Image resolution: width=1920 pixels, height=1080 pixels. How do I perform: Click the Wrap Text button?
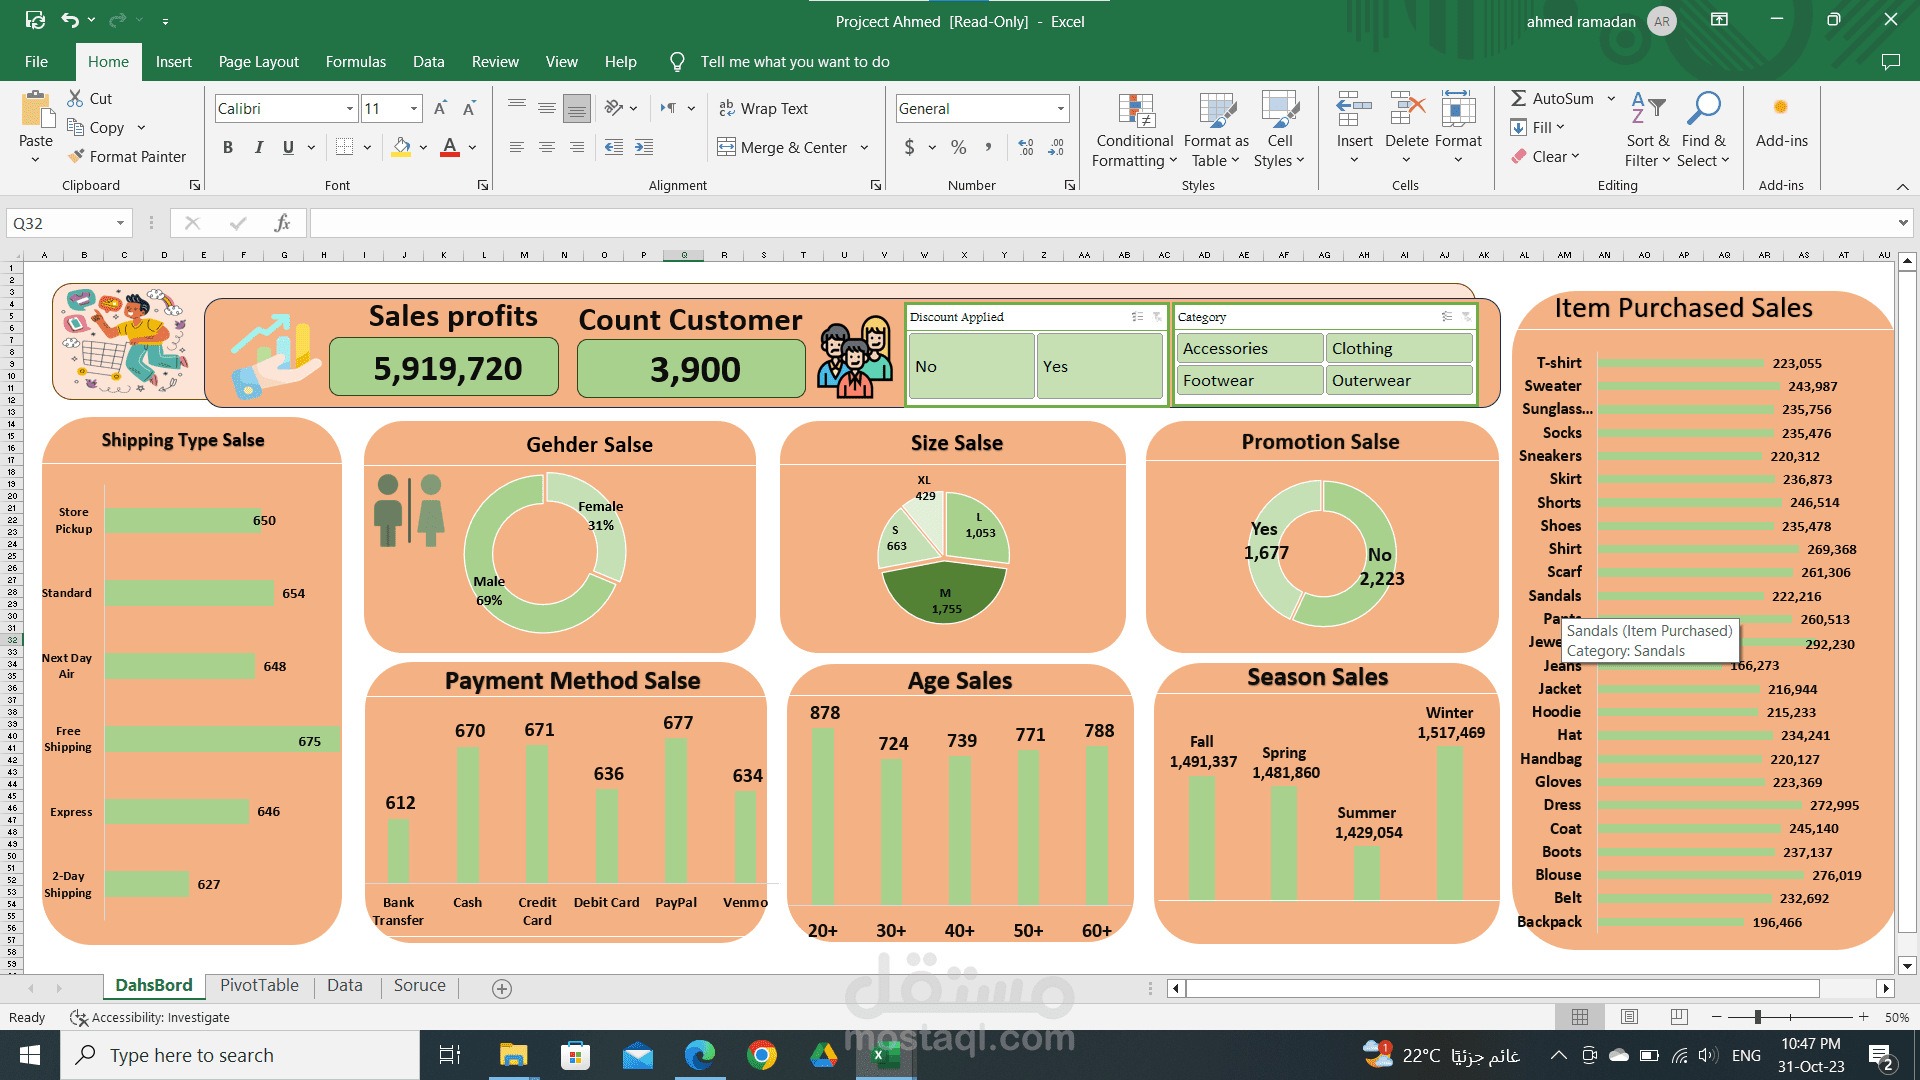(x=764, y=108)
